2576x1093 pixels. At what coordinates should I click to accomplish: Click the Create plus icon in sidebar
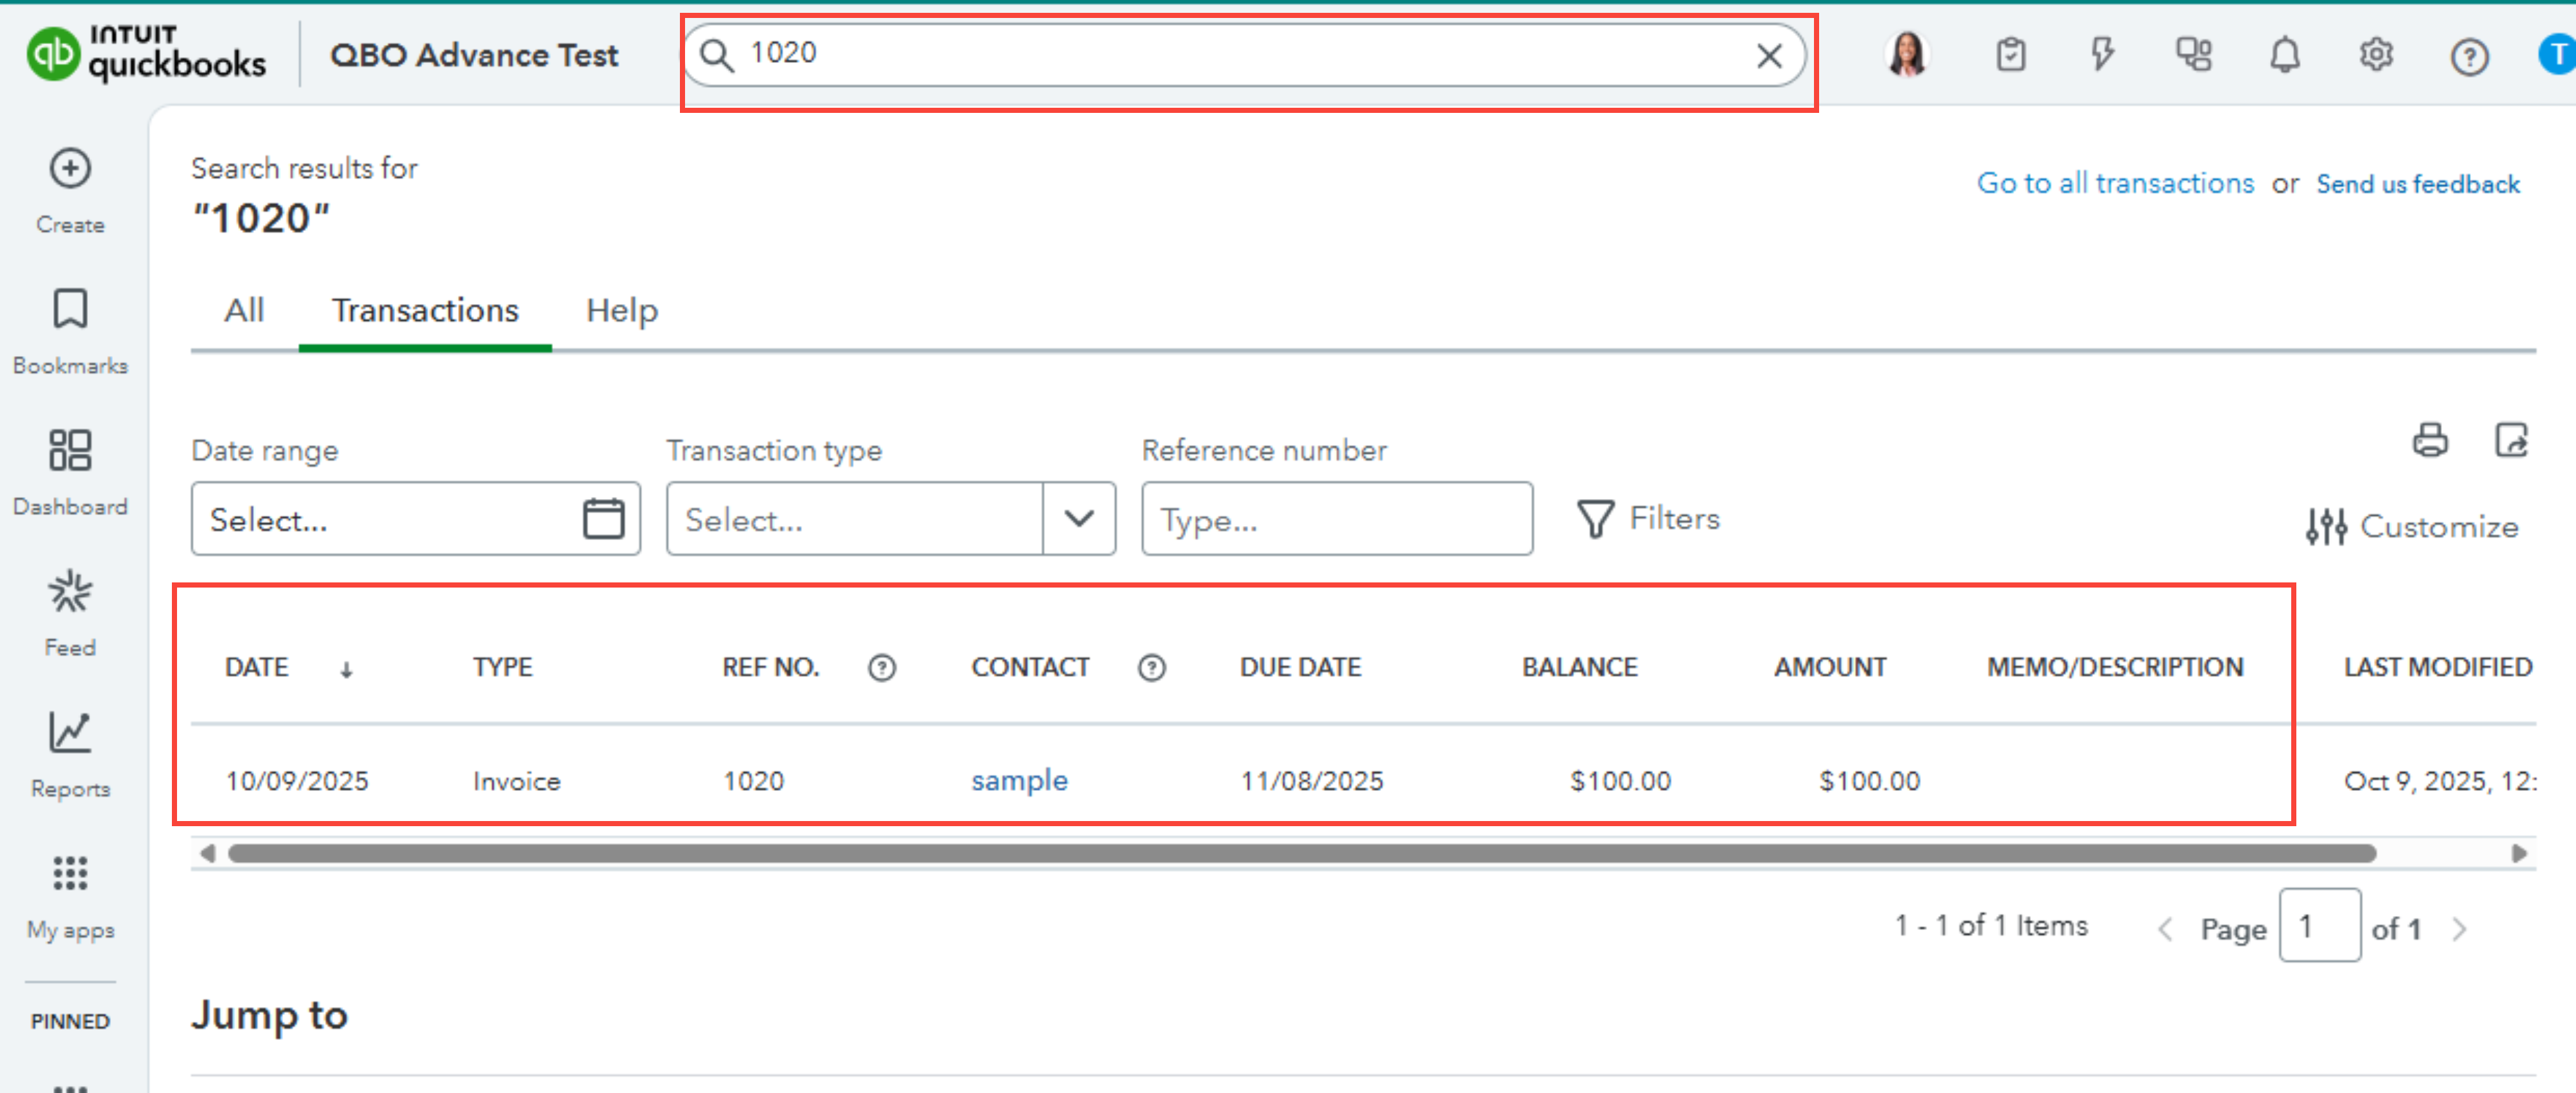(70, 168)
